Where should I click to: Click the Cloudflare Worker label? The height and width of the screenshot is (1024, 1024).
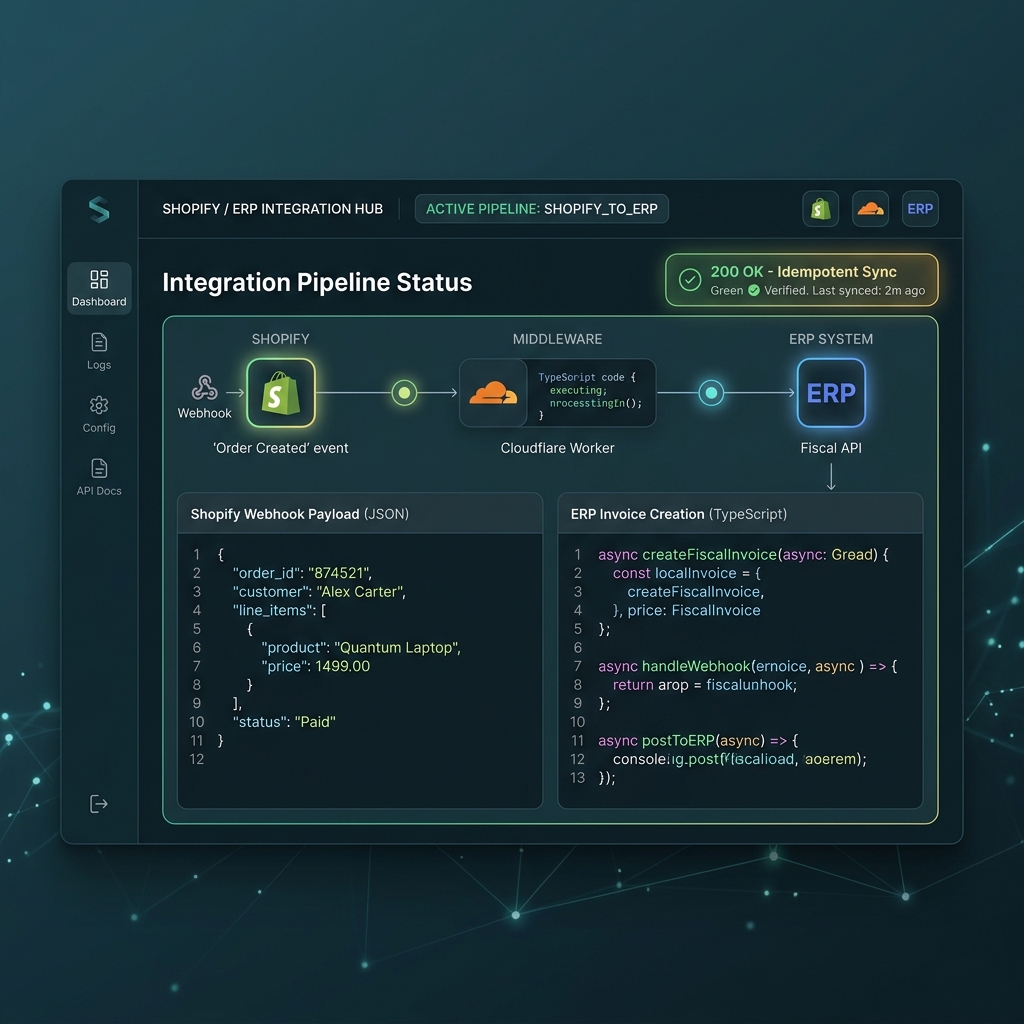click(x=557, y=448)
